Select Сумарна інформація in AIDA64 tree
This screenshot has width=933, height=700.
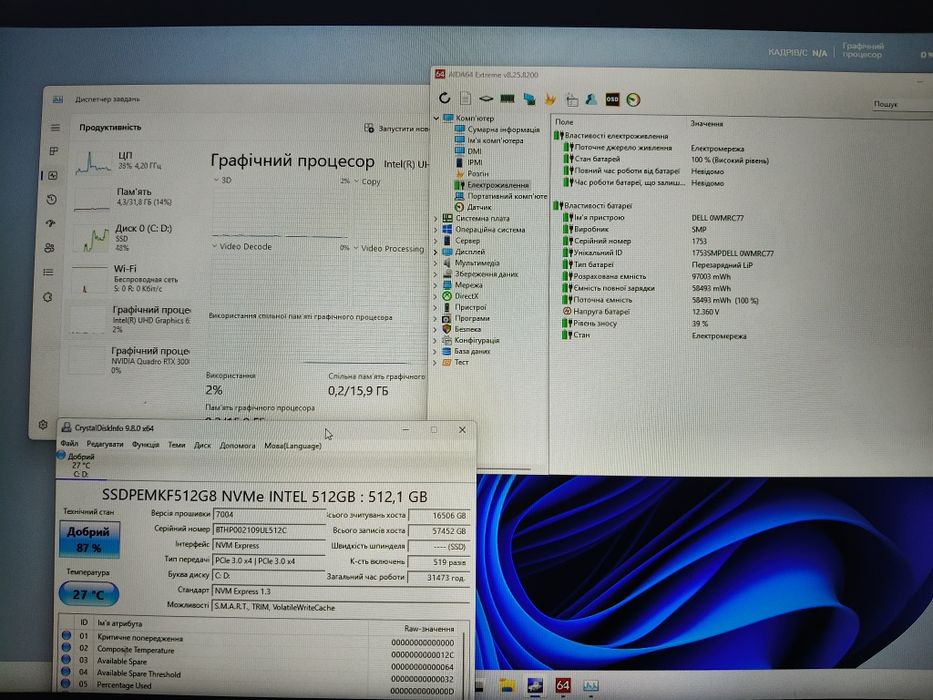pyautogui.click(x=503, y=129)
